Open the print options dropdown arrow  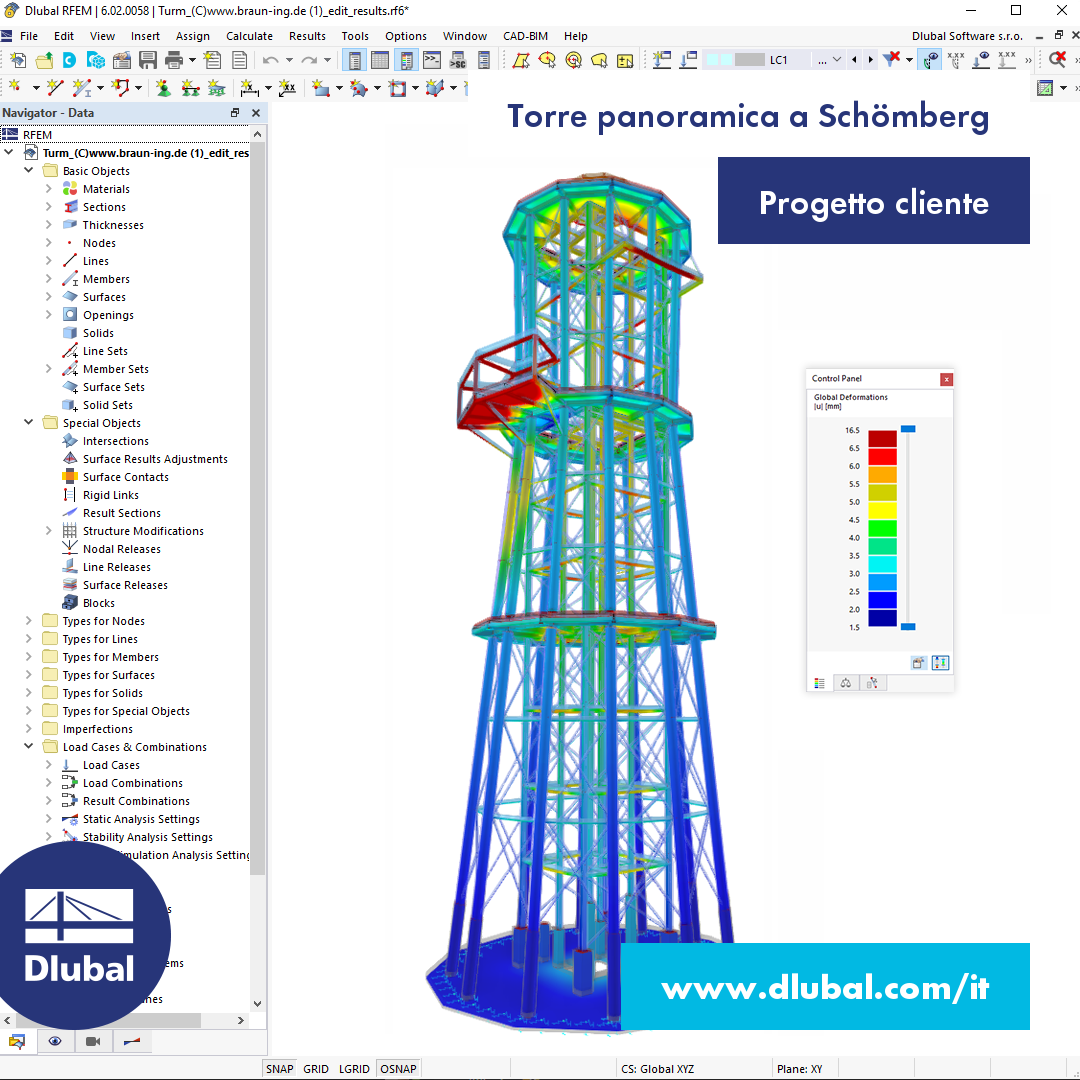pos(192,61)
